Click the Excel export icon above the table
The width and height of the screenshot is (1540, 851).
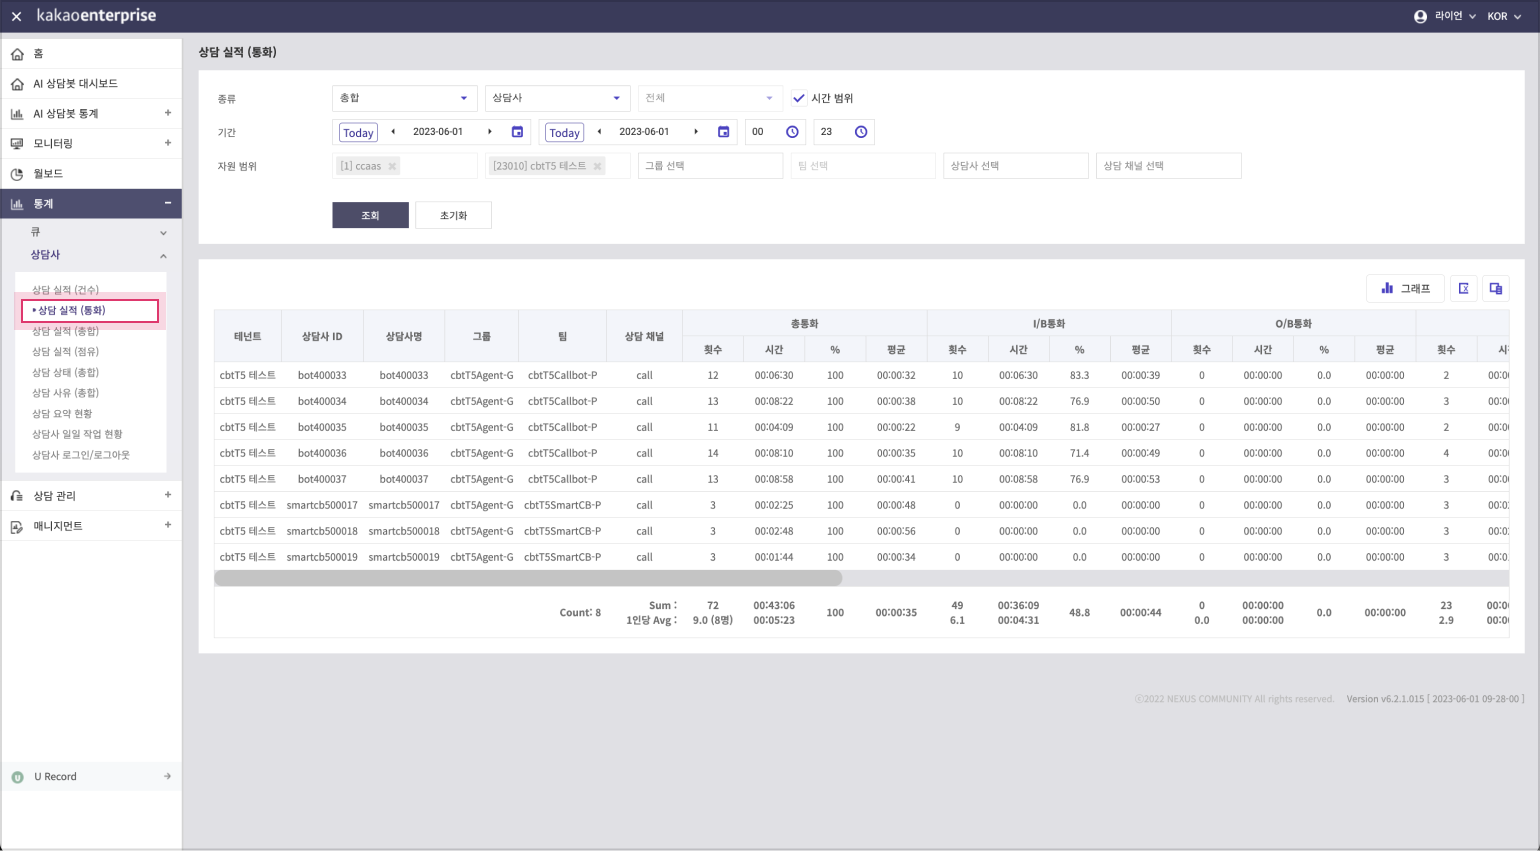[x=1463, y=288]
